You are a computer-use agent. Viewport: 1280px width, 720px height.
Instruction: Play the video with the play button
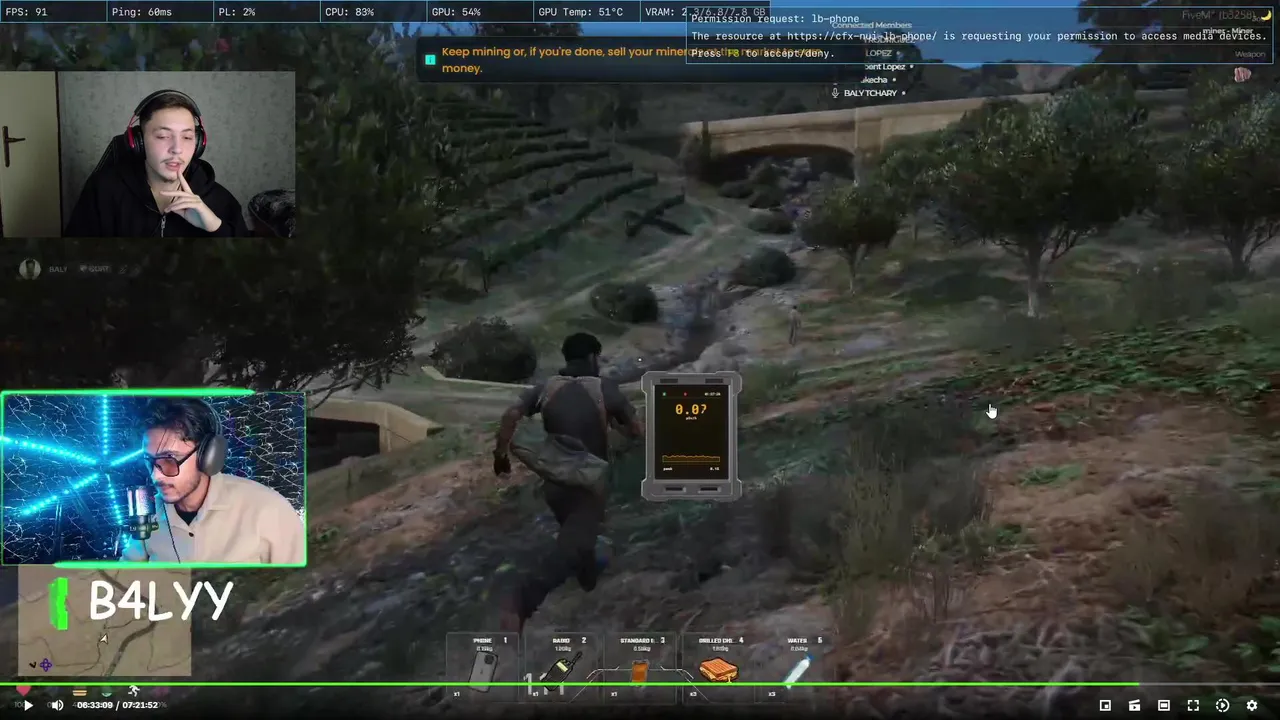[x=28, y=705]
